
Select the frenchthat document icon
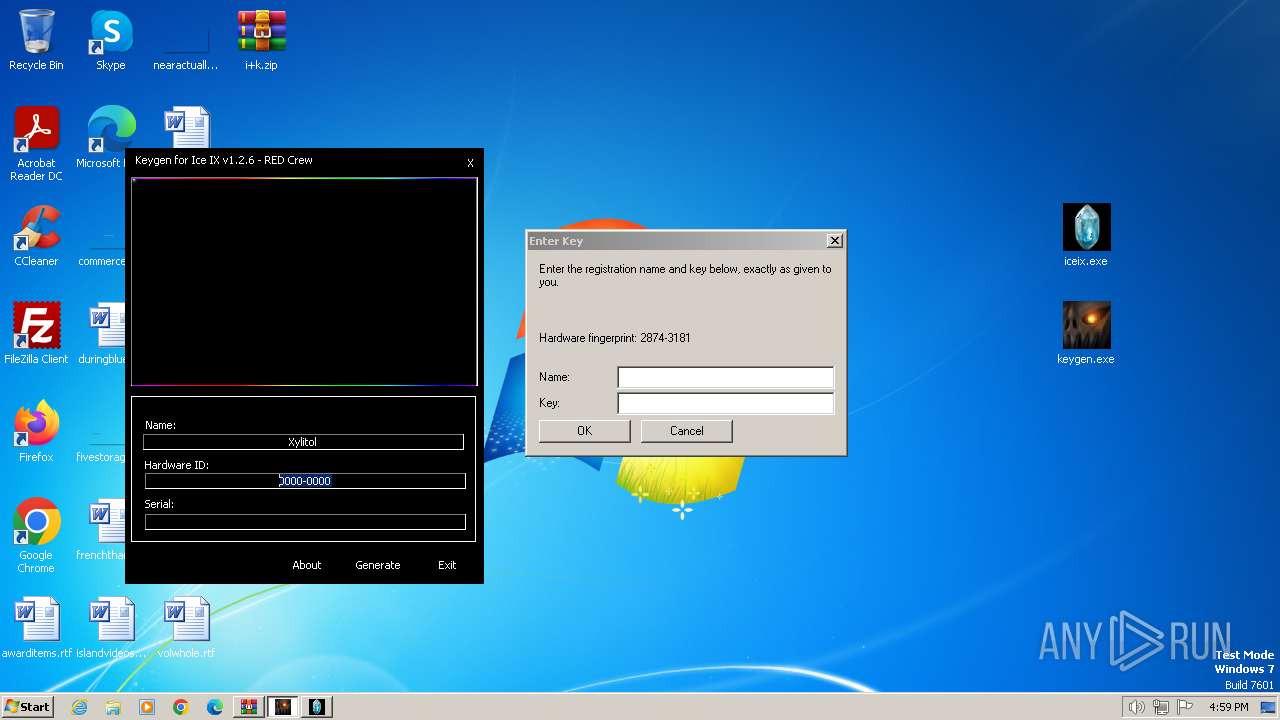pyautogui.click(x=100, y=530)
